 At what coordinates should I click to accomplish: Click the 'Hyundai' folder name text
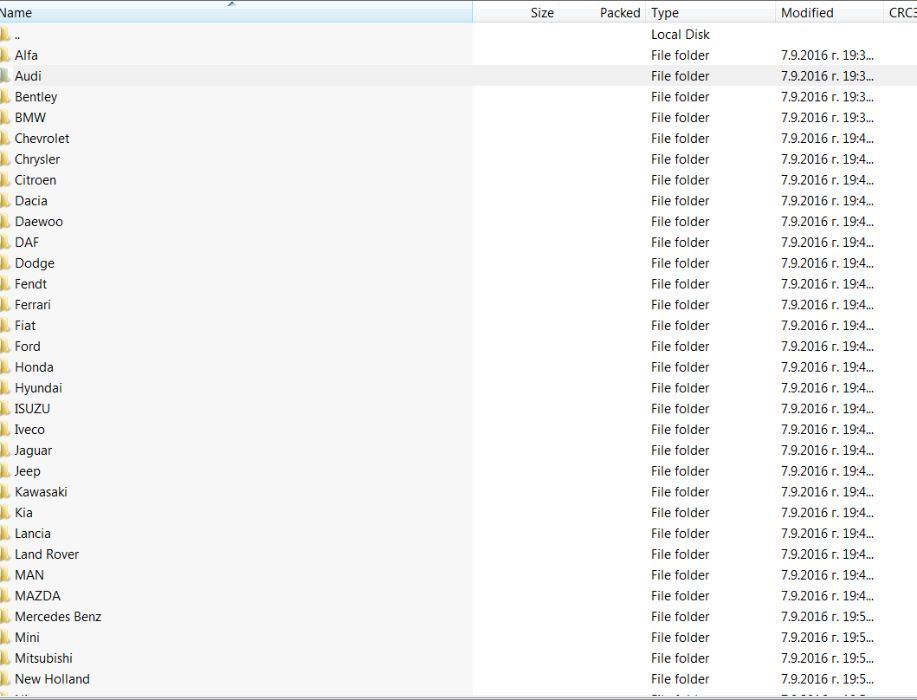pos(38,388)
